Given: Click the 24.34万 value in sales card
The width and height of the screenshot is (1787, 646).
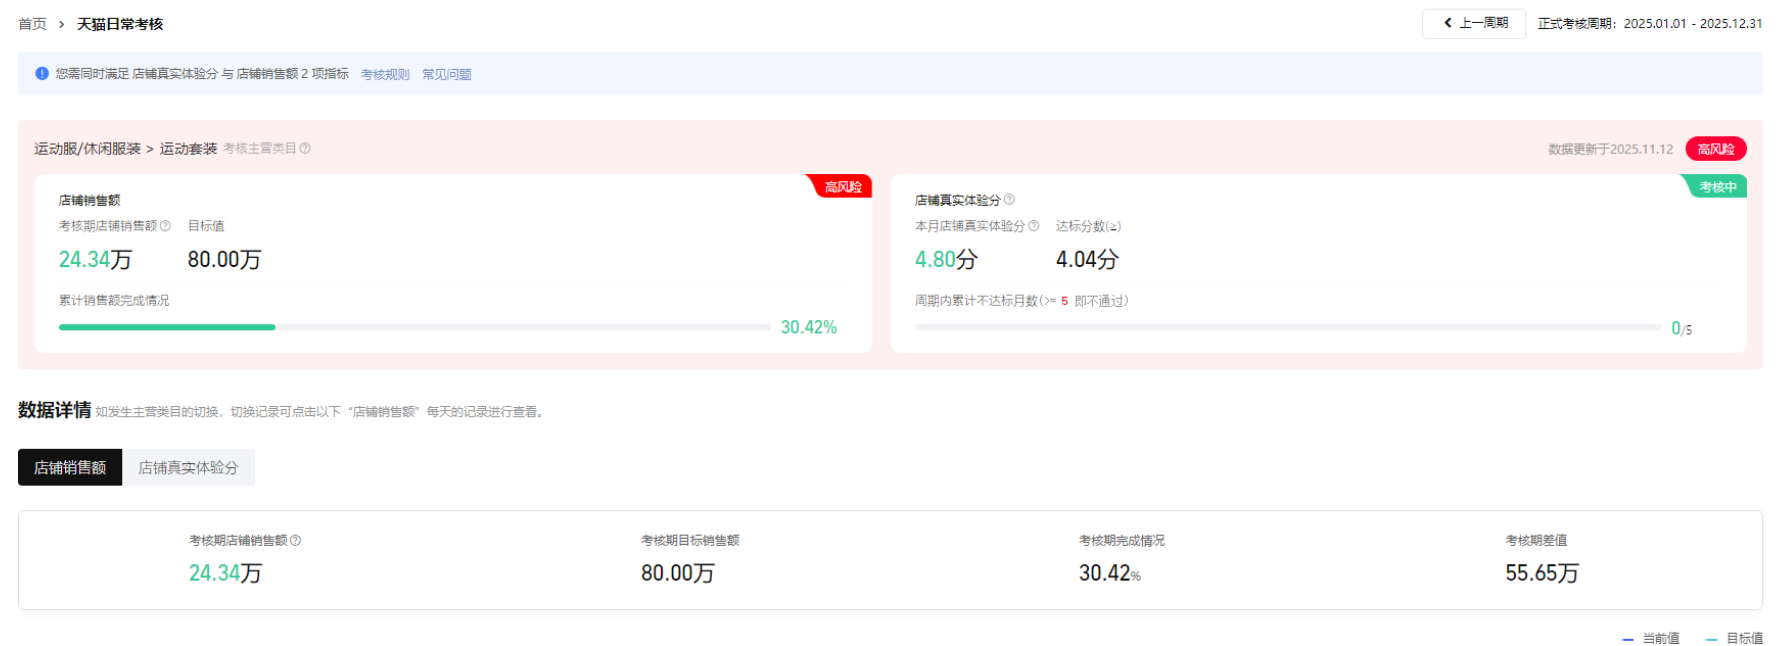Looking at the screenshot, I should pyautogui.click(x=95, y=259).
